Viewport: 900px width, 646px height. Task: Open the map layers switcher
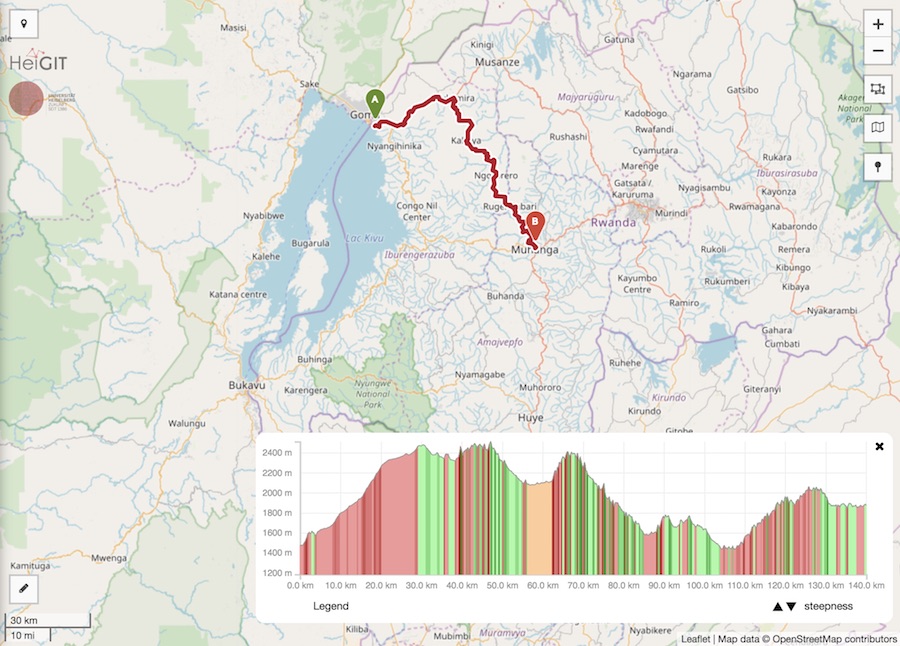click(877, 127)
